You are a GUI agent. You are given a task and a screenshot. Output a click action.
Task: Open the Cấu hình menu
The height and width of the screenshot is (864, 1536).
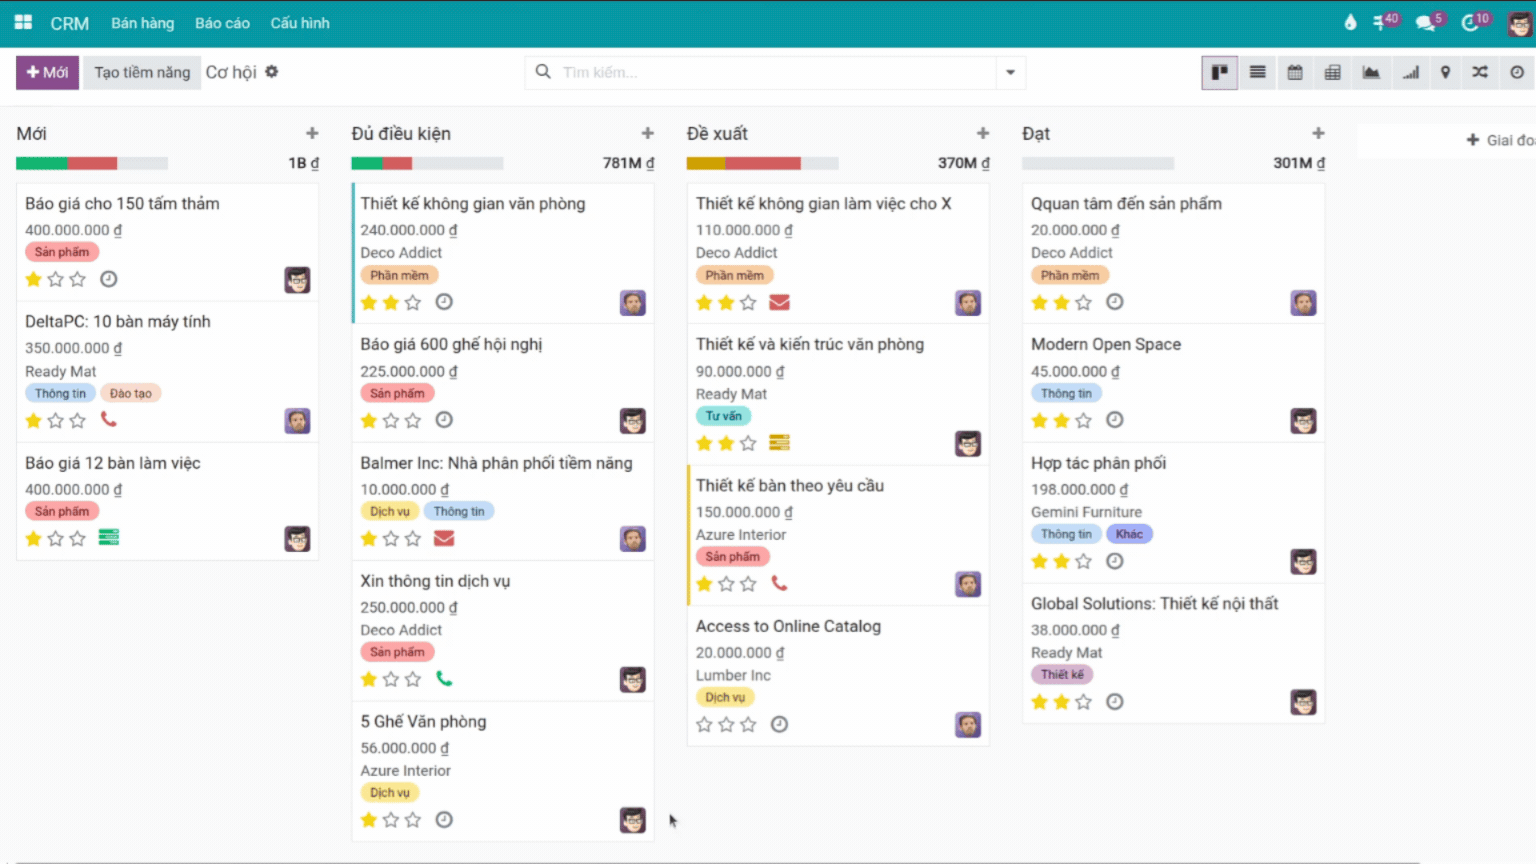299,23
